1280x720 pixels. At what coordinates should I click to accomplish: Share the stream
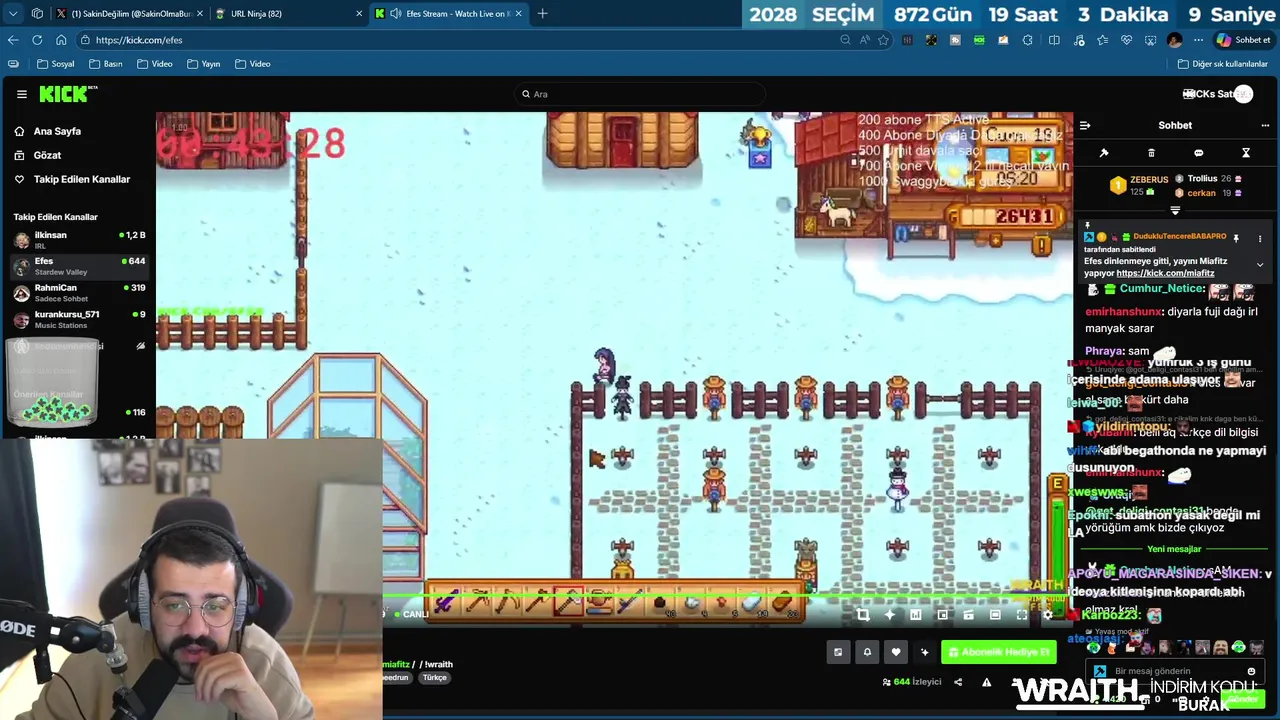coord(958,682)
